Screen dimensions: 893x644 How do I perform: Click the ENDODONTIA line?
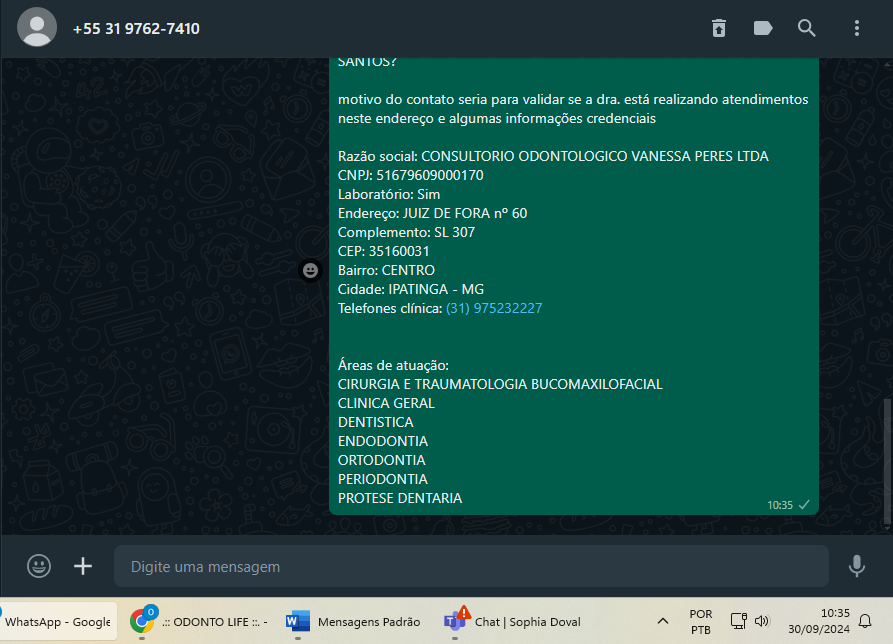[x=383, y=441]
